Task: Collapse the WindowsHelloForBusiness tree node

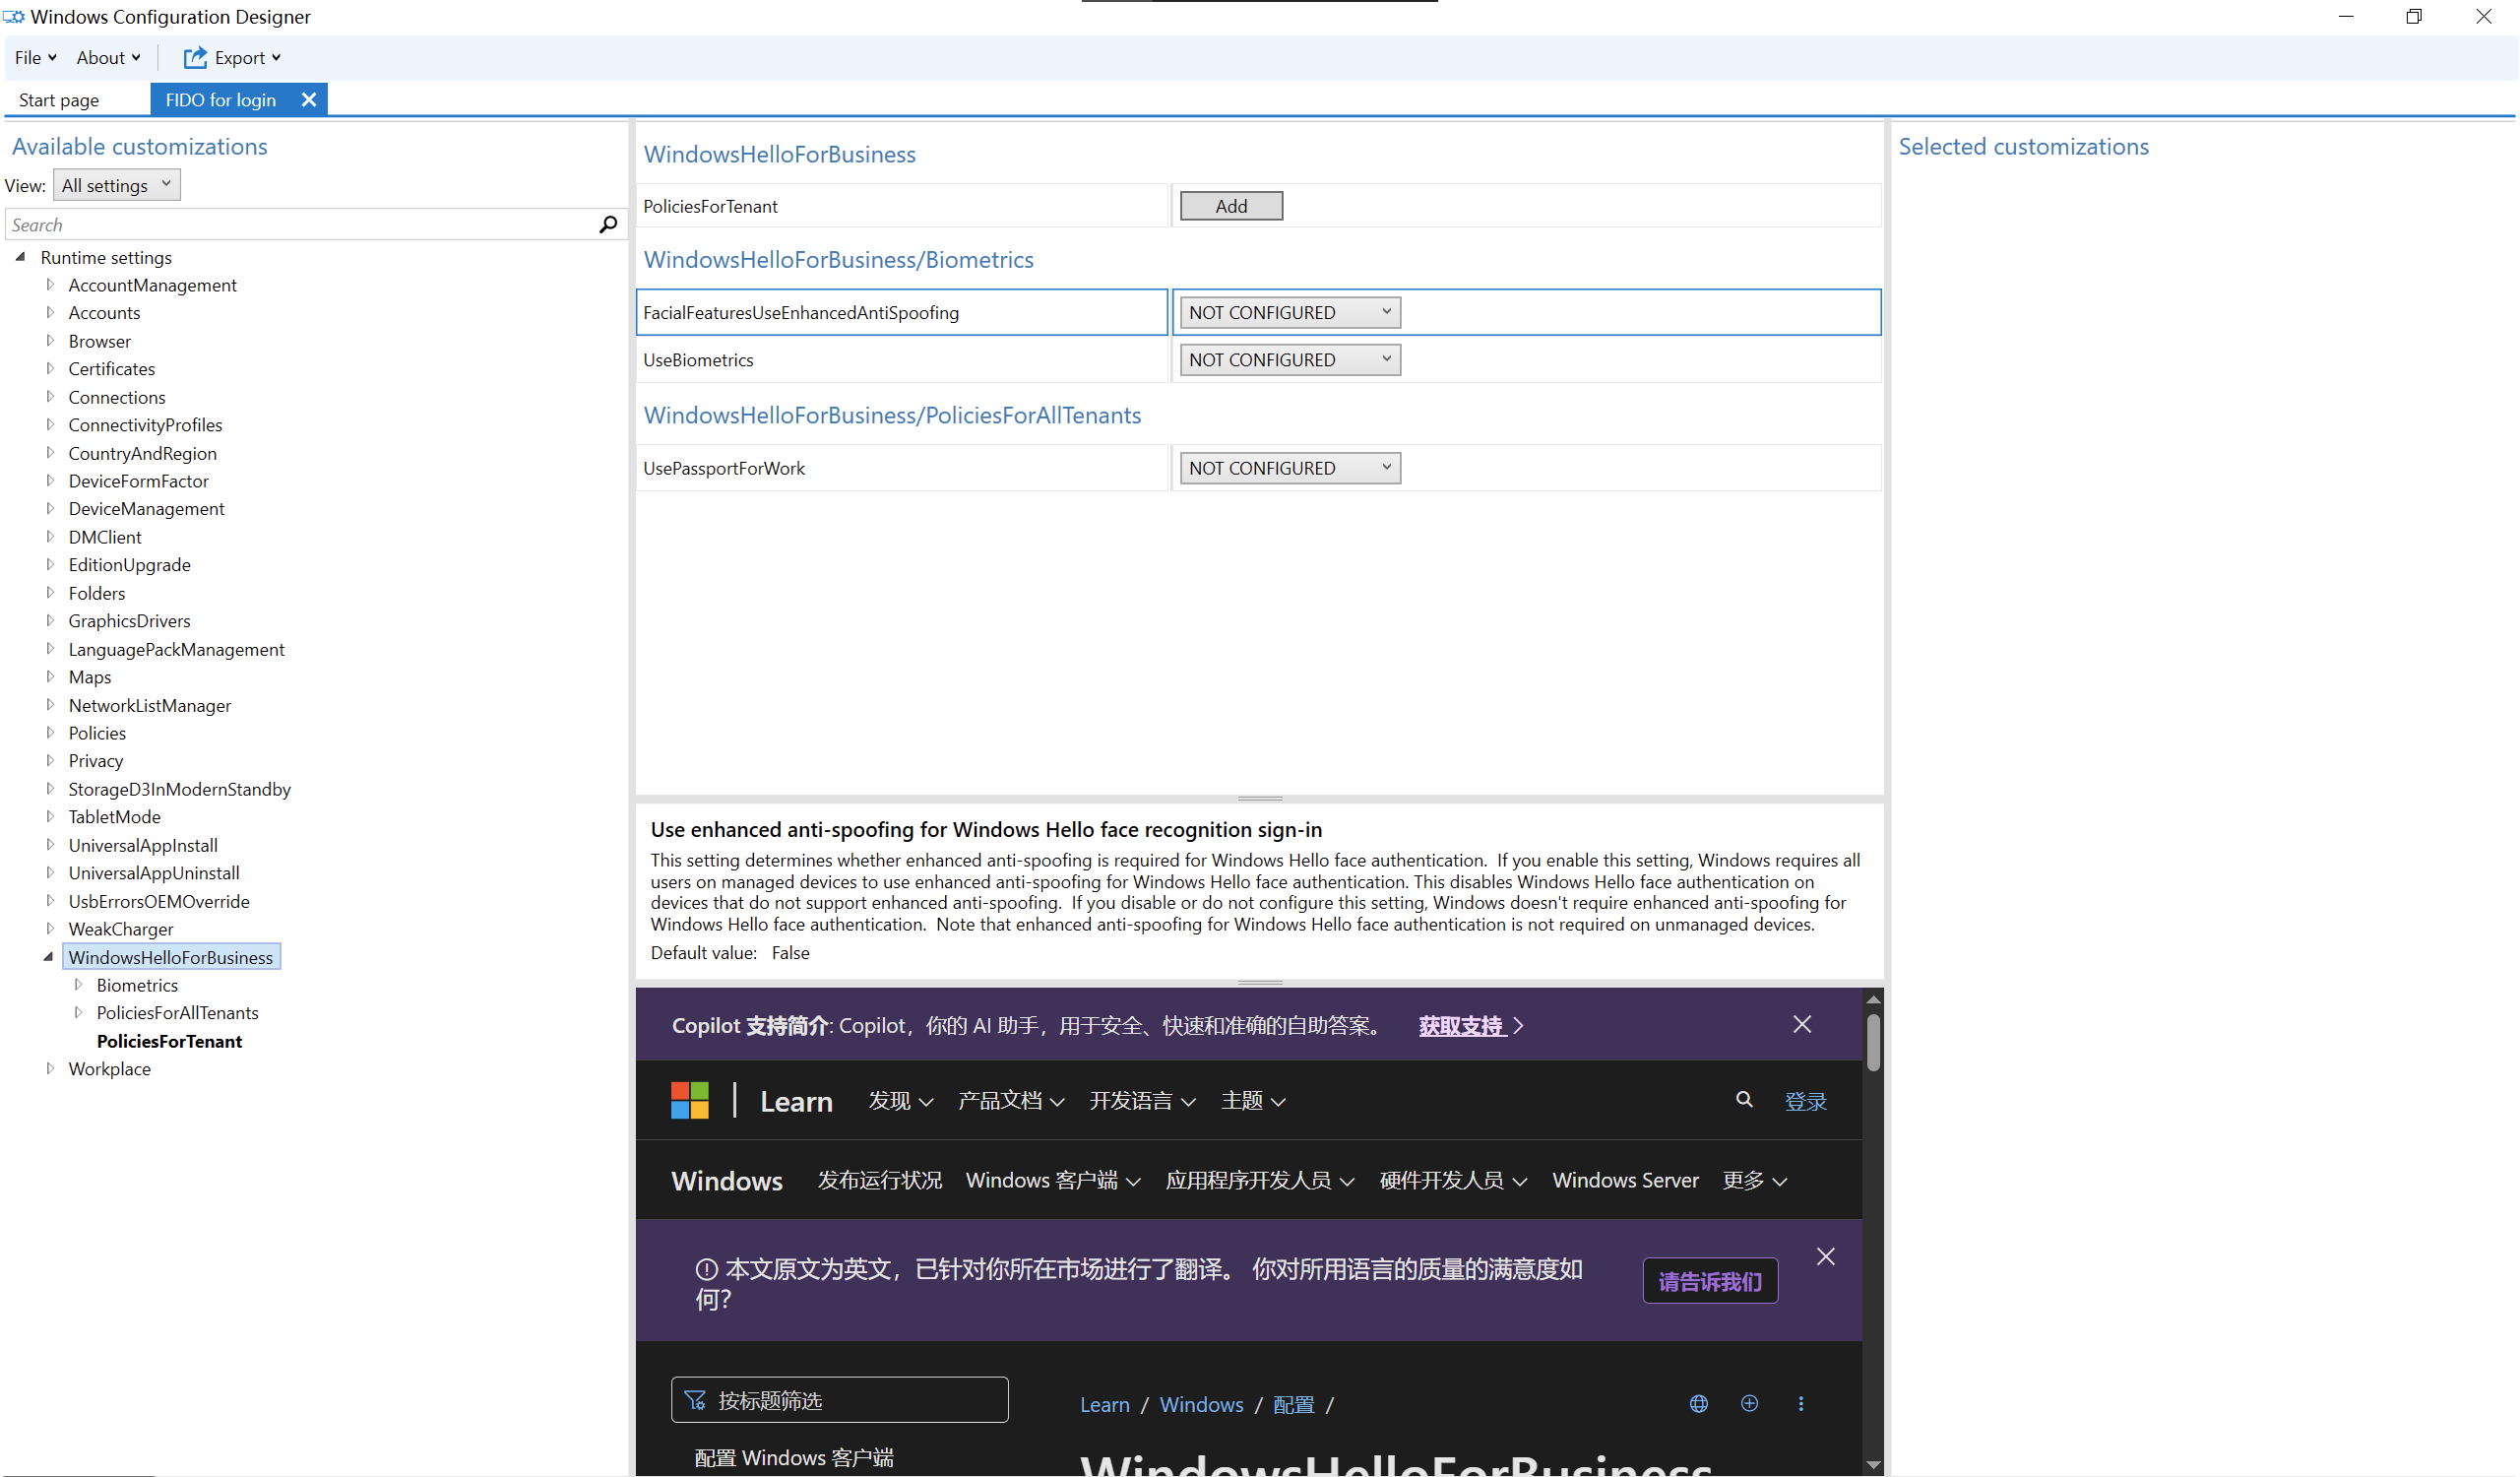Action: 48,957
